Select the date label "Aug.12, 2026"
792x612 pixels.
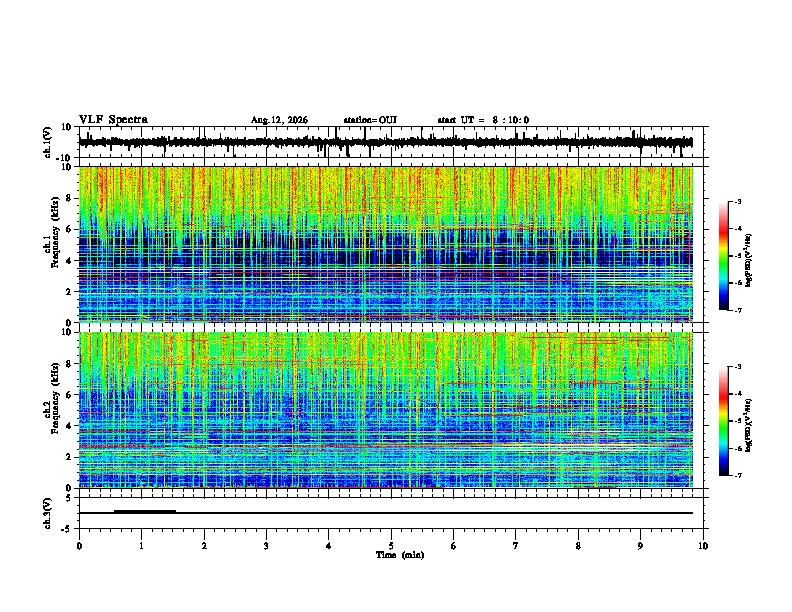coord(279,120)
